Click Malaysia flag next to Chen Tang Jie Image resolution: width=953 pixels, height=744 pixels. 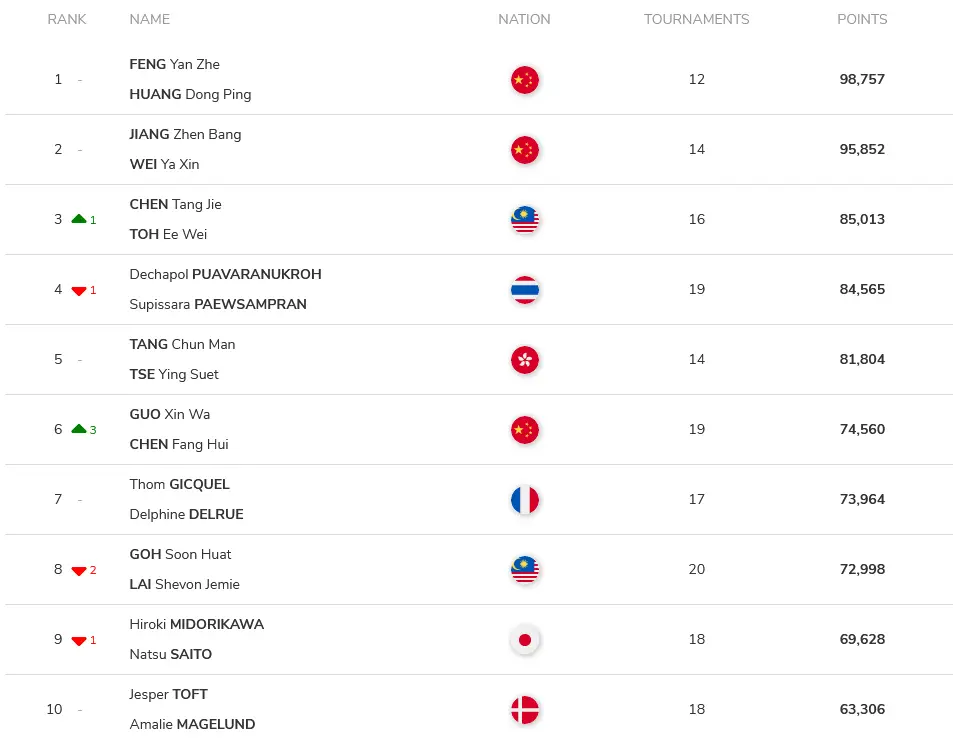(x=525, y=219)
